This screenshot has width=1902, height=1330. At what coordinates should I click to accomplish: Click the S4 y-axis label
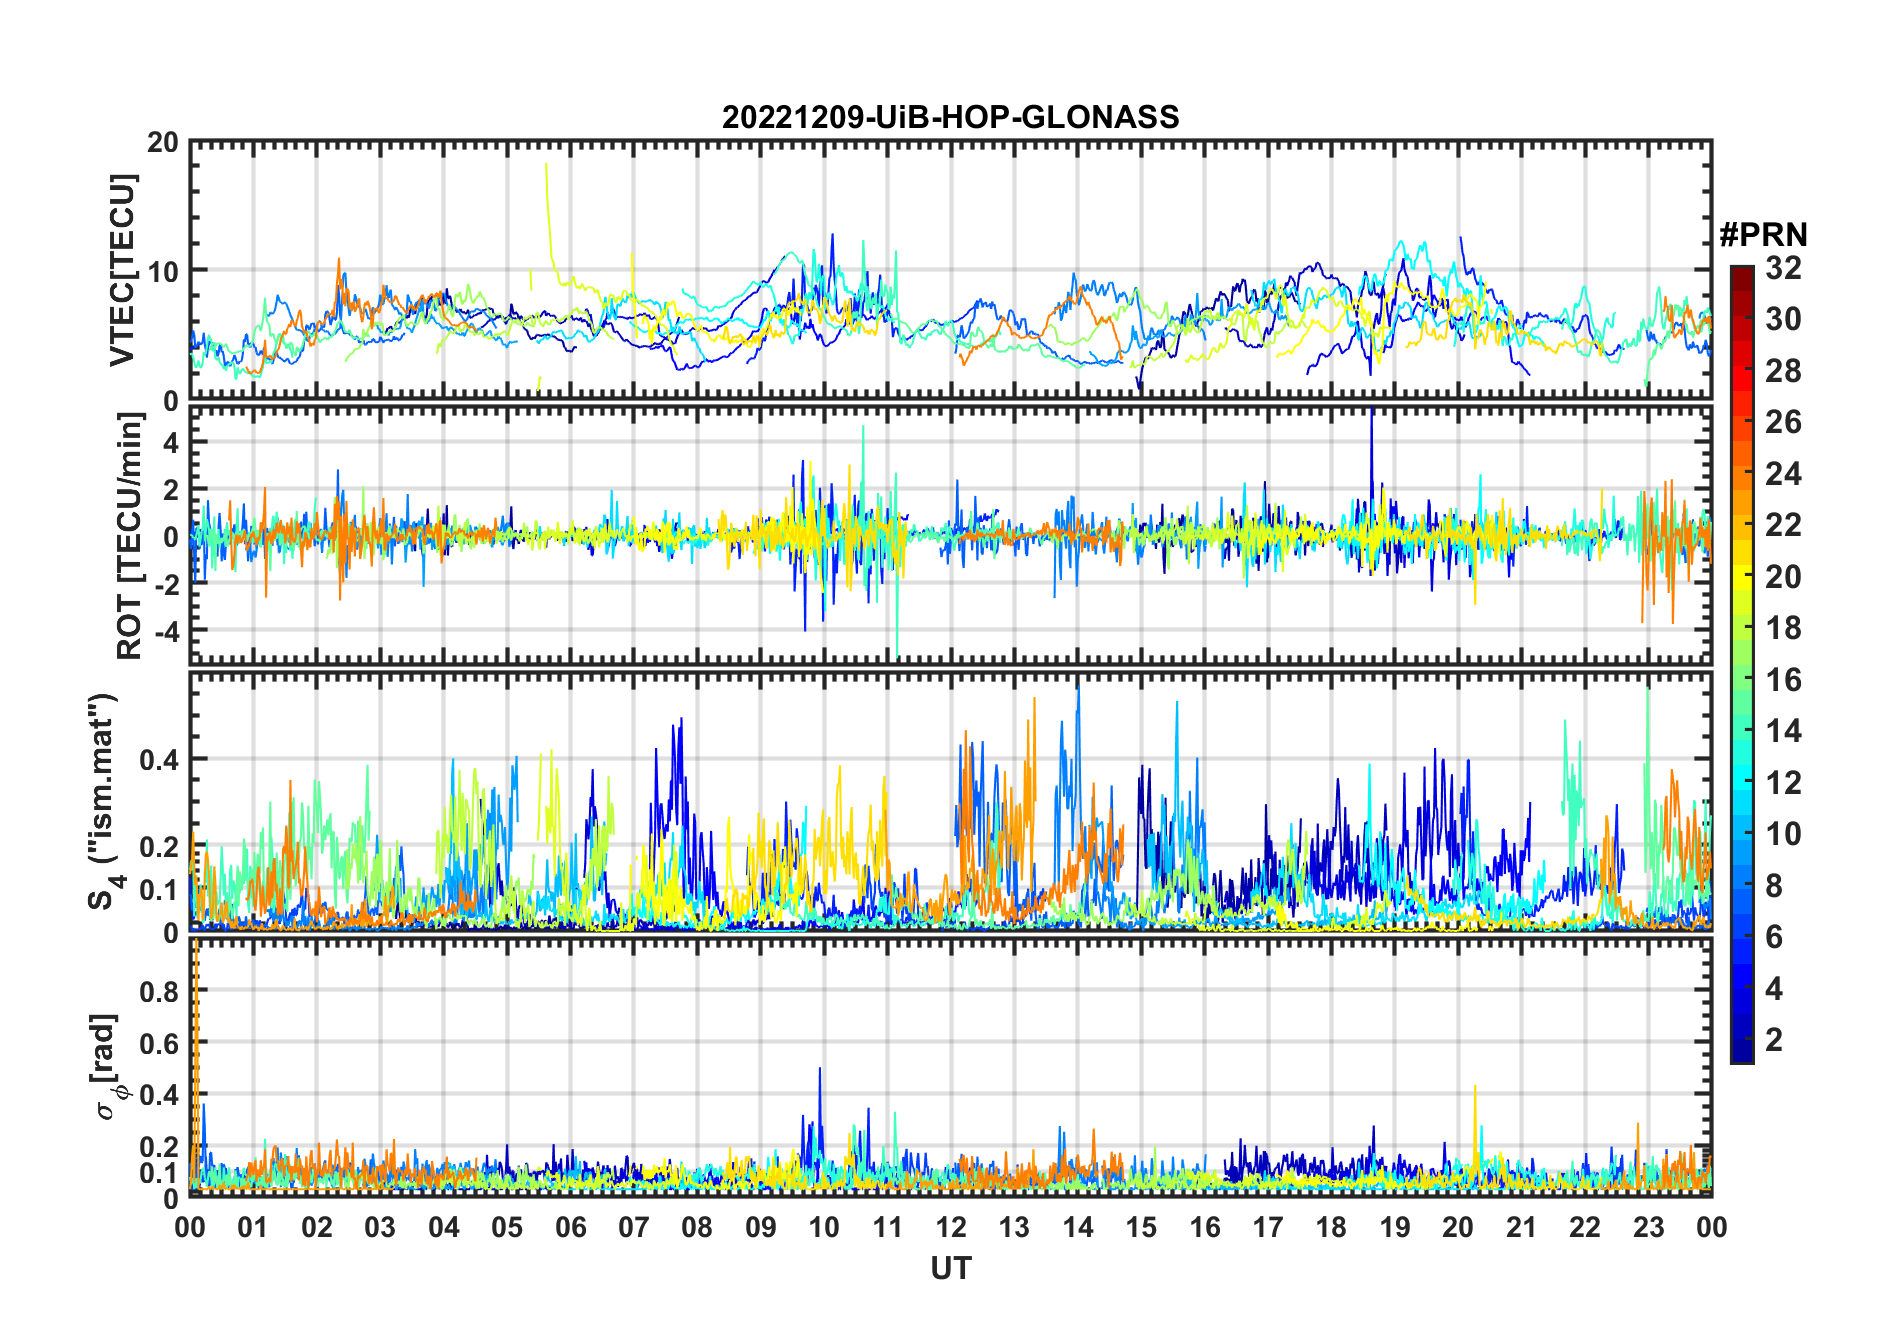[104, 801]
